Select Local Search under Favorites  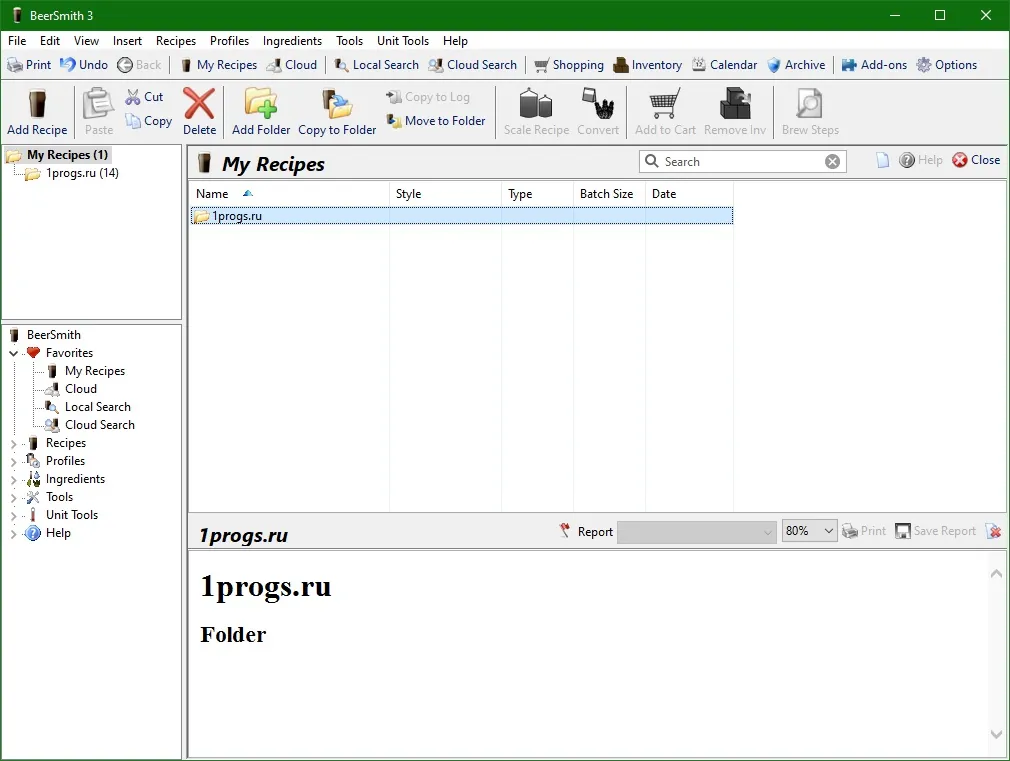(x=88, y=407)
